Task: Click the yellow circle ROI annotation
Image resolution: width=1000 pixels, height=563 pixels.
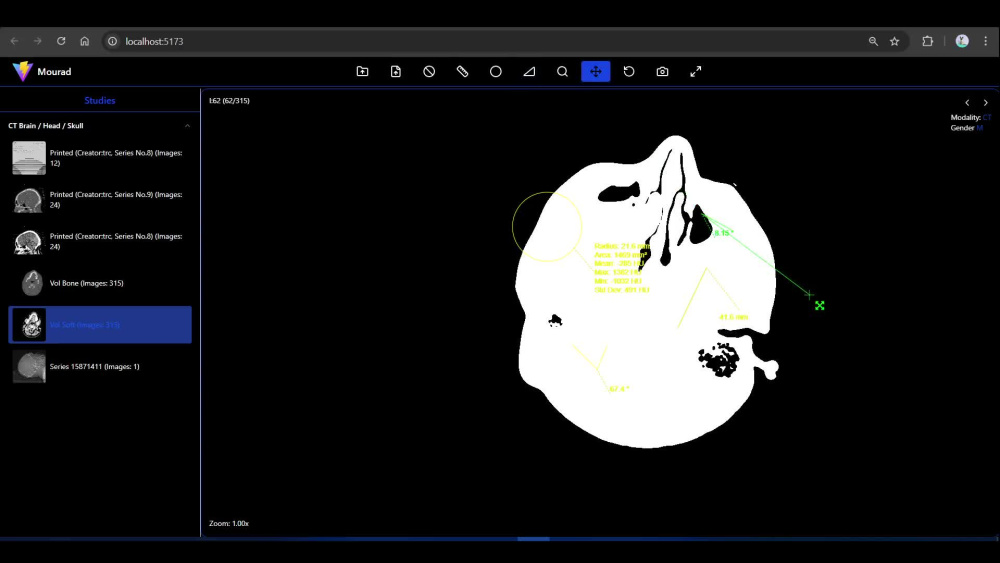Action: coord(547,227)
